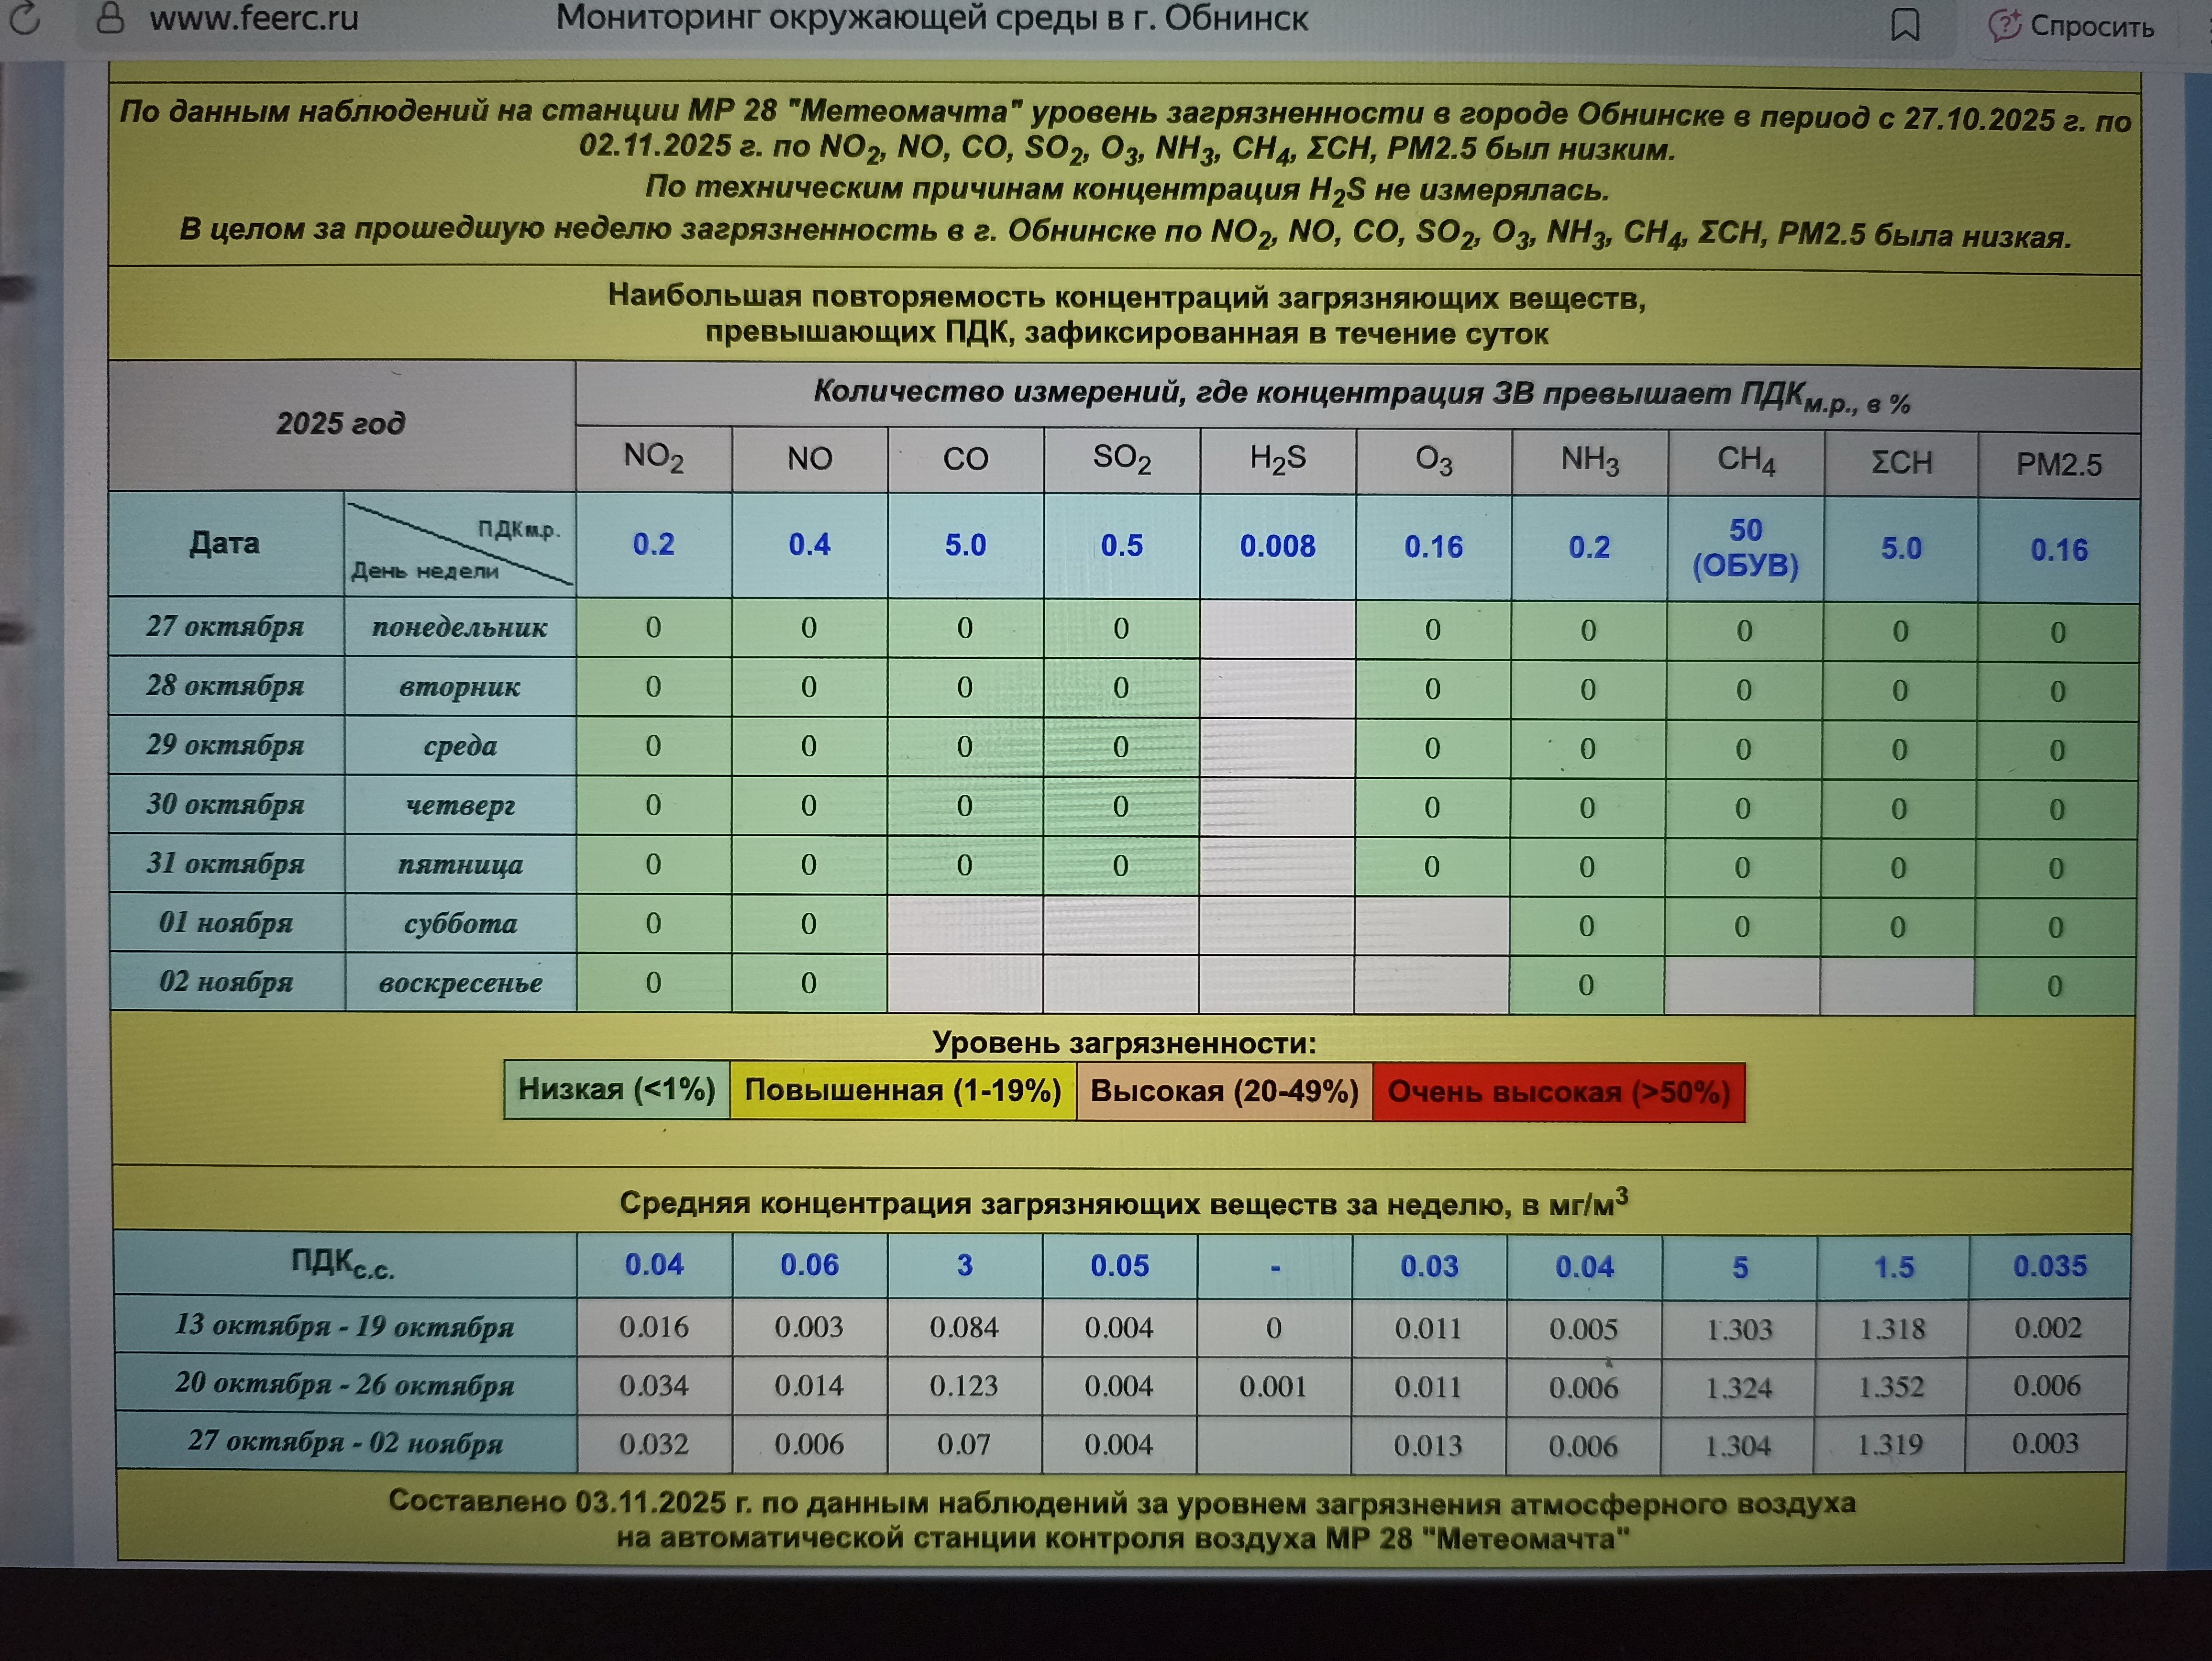
Task: Click the bookmark icon in address bar
Action: coord(1905,24)
